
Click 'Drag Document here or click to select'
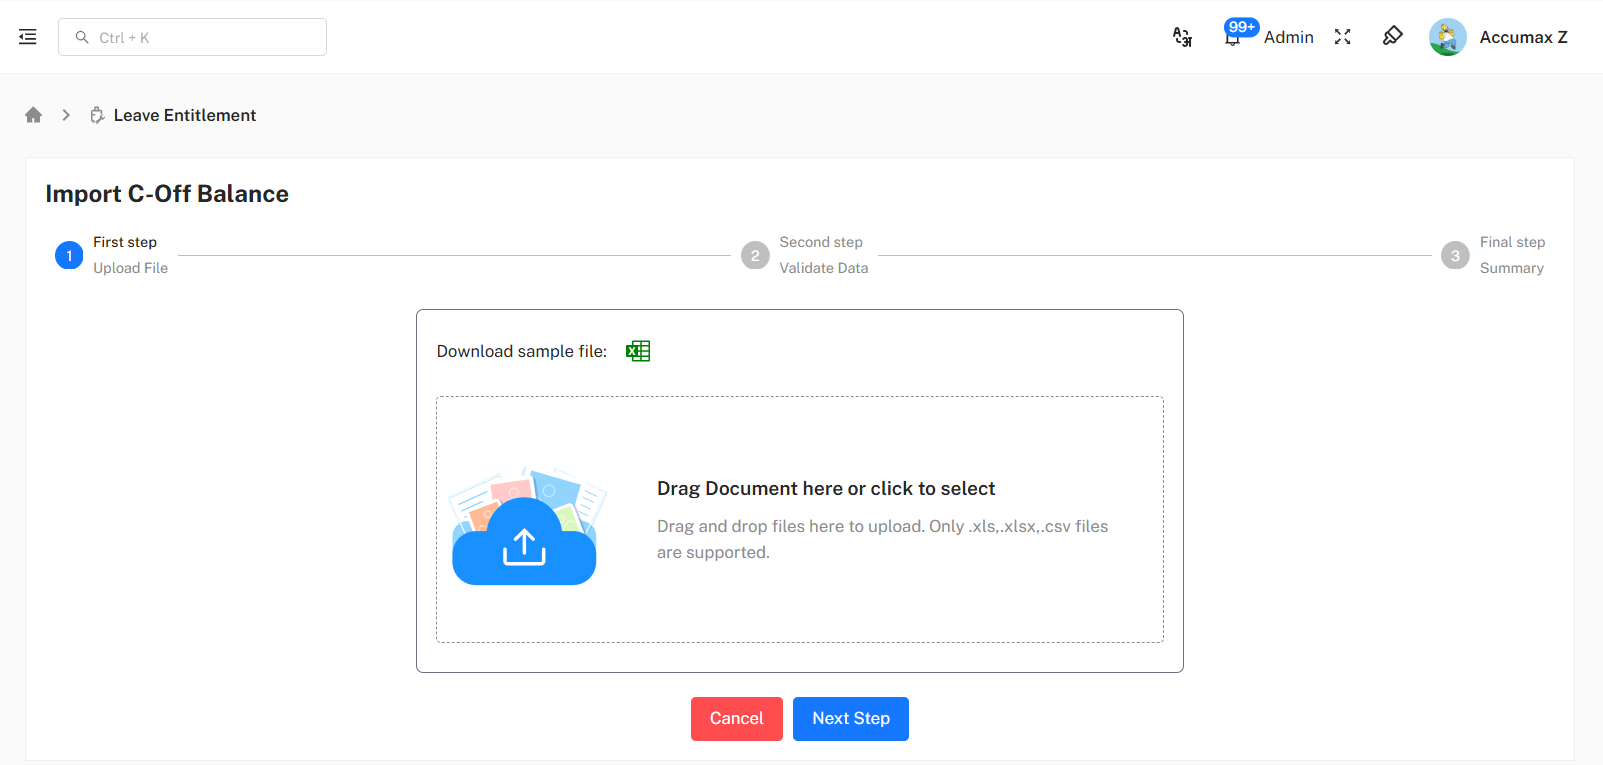825,489
